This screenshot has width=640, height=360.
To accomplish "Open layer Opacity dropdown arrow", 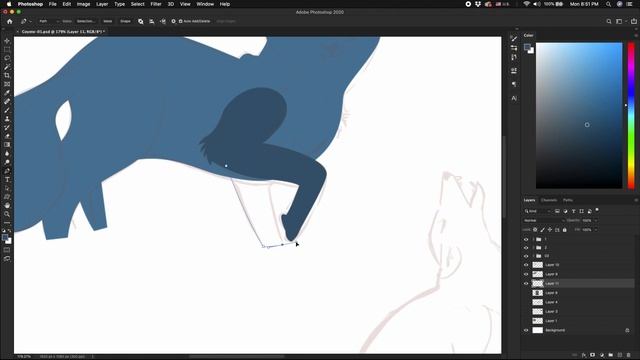I will 596,220.
